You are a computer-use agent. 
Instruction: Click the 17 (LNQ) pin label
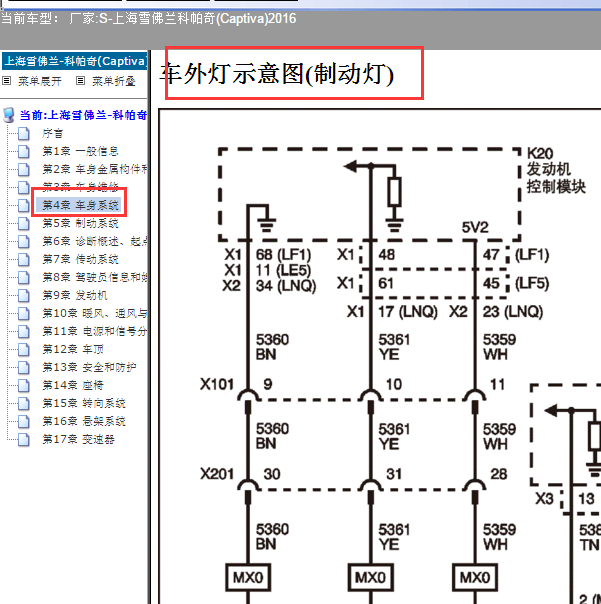point(408,312)
